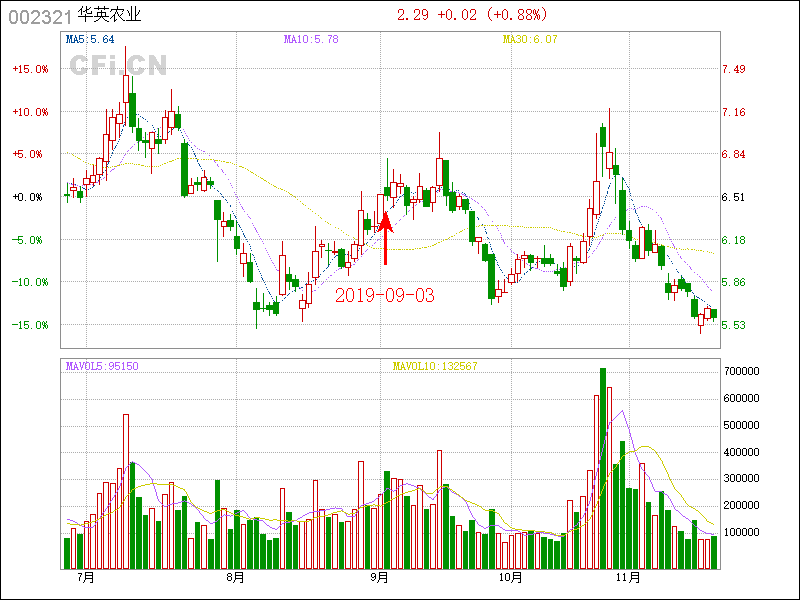Click the 7.16 price axis label
800x600 pixels.
point(733,112)
